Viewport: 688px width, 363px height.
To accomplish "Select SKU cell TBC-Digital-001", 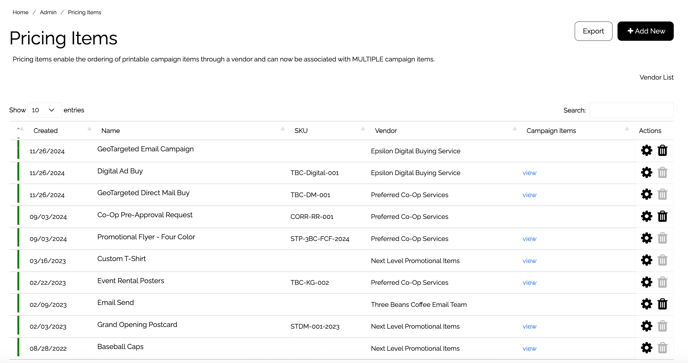I will pyautogui.click(x=315, y=173).
